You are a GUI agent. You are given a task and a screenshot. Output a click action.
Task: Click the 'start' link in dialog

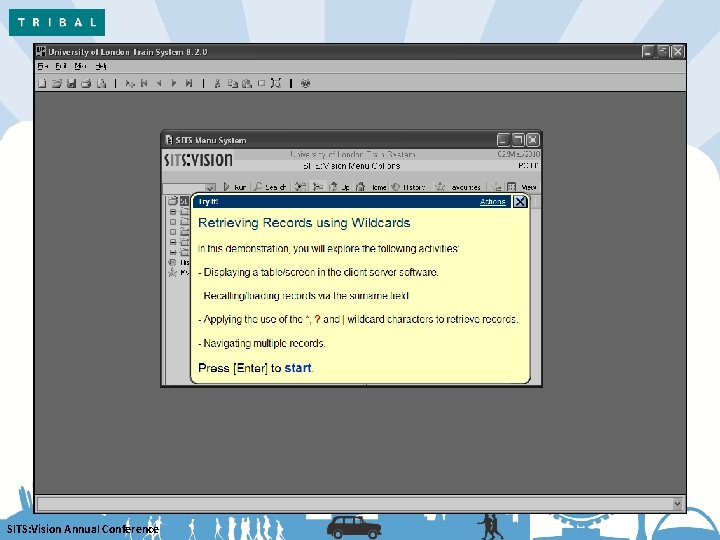(298, 368)
